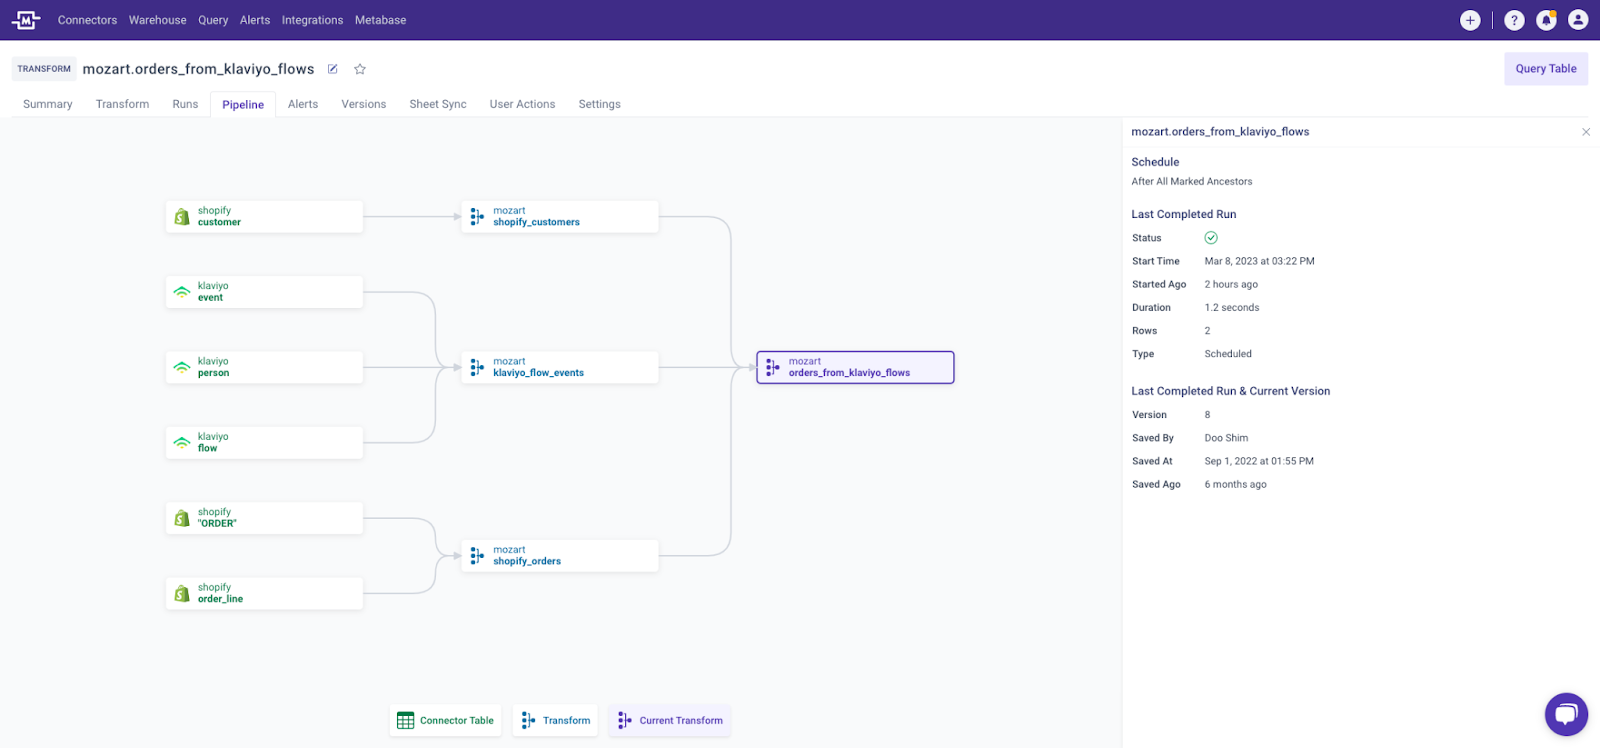The width and height of the screenshot is (1600, 748).
Task: Click the Transform legend icon
Action: [x=528, y=720]
